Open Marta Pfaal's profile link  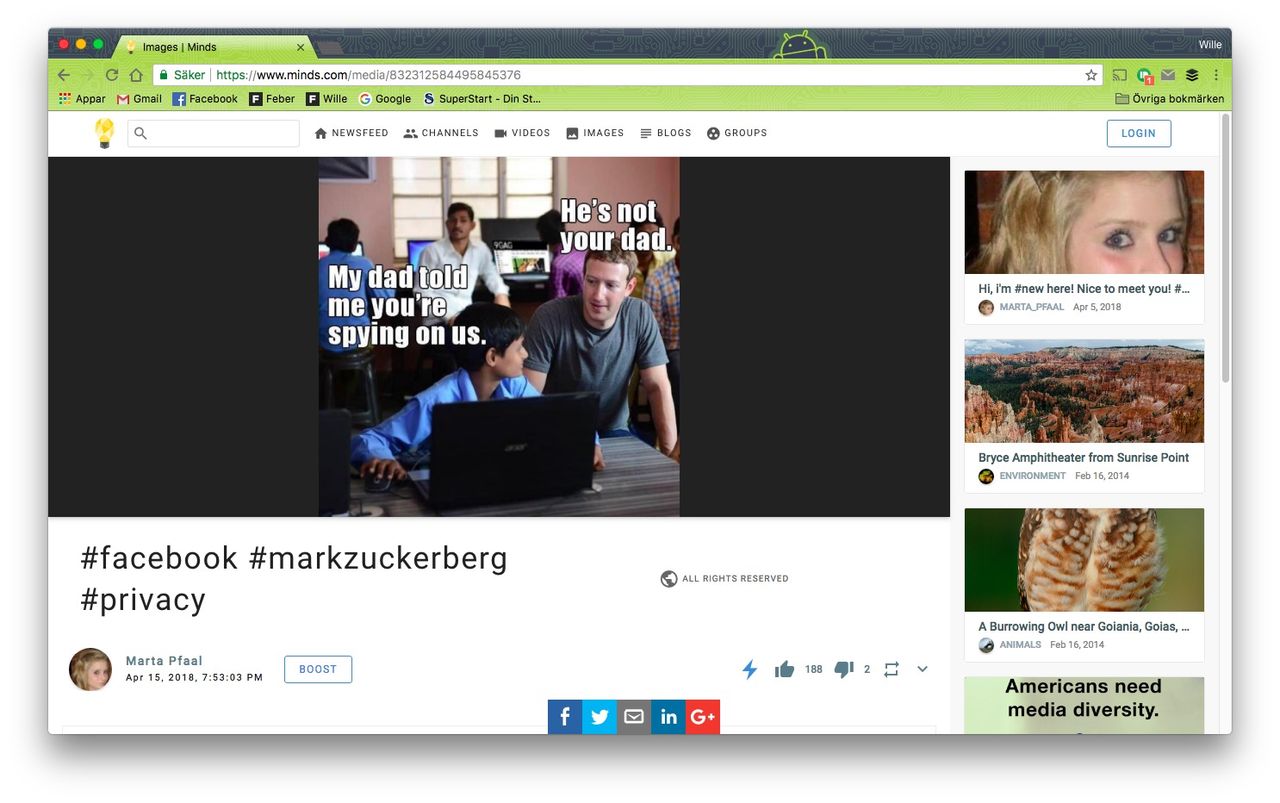[163, 660]
